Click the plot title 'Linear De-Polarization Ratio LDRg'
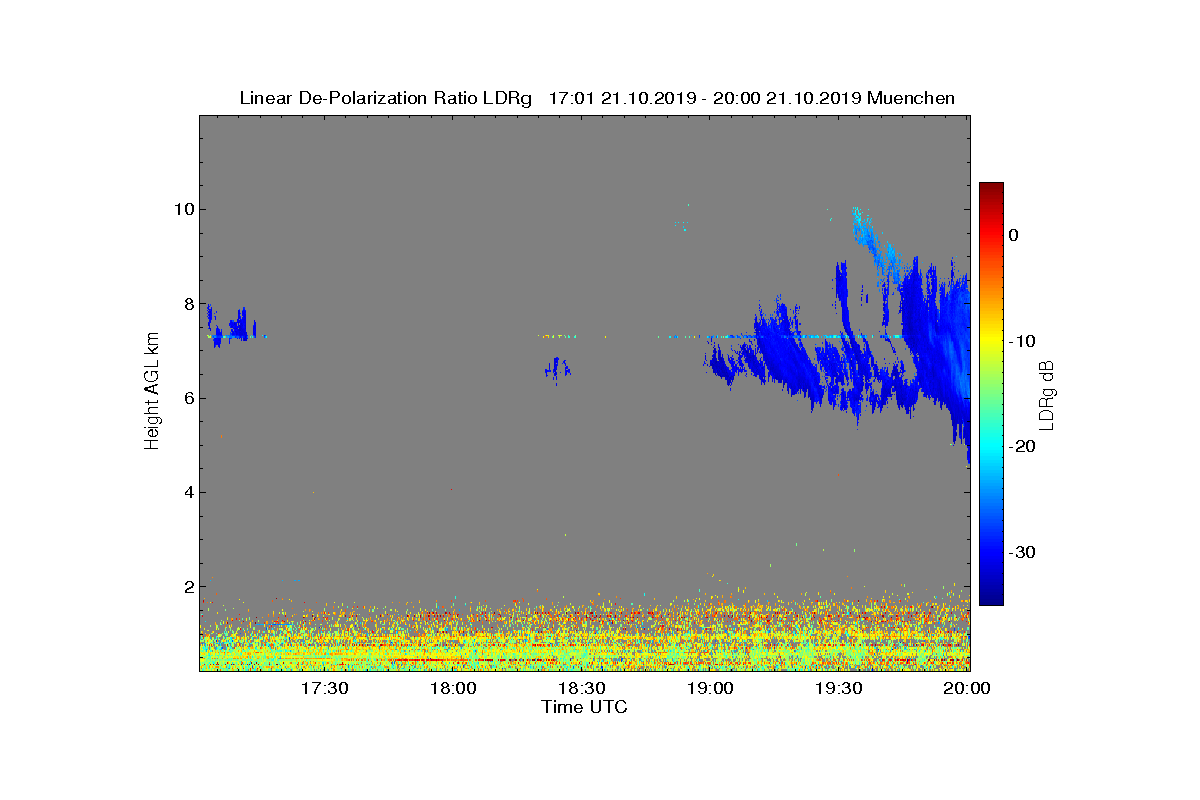 387,98
